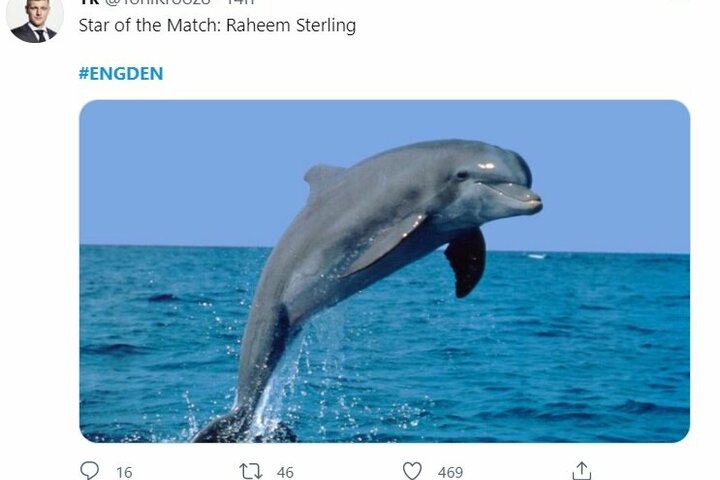
Task: Click the author's bold display name
Action: click(89, 2)
